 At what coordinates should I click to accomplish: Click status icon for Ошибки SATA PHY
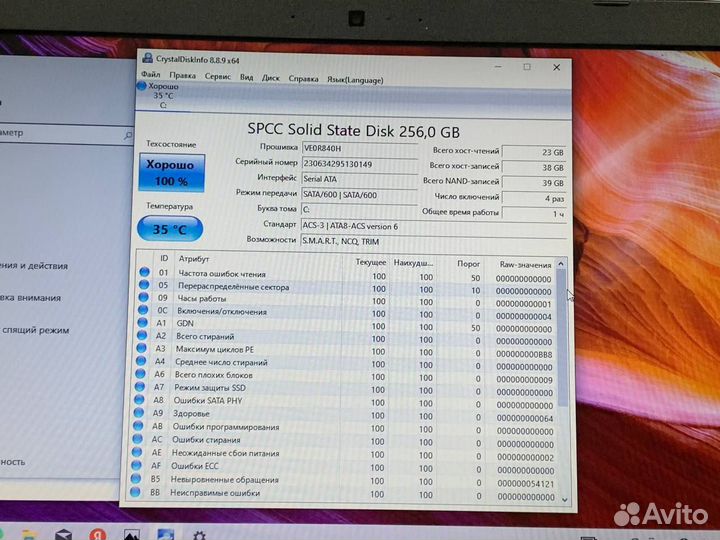(139, 400)
